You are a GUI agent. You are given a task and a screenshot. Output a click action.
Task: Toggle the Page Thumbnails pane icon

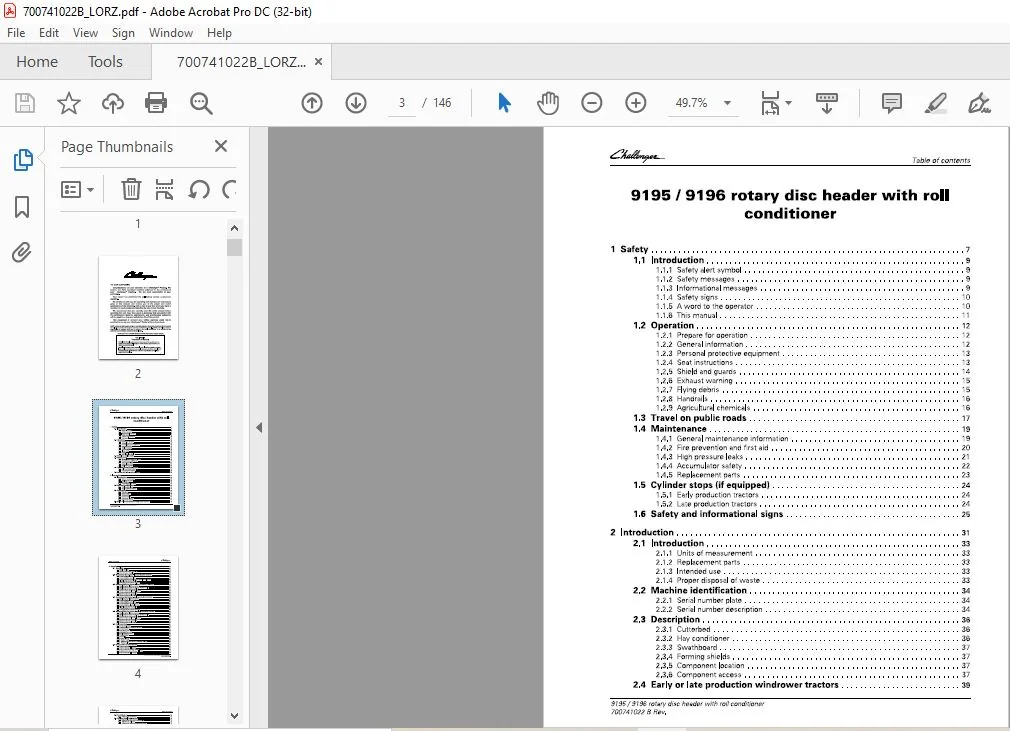pyautogui.click(x=23, y=160)
